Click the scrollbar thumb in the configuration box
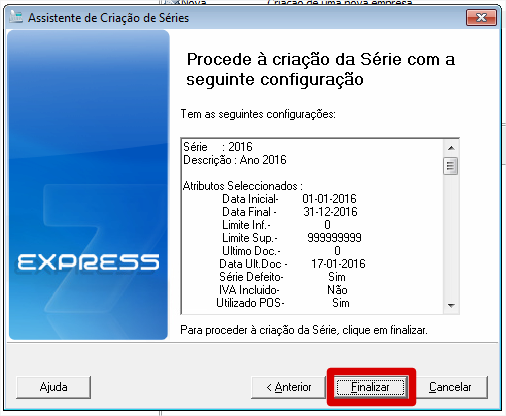Viewport: 506px width, 416px height. pyautogui.click(x=451, y=166)
